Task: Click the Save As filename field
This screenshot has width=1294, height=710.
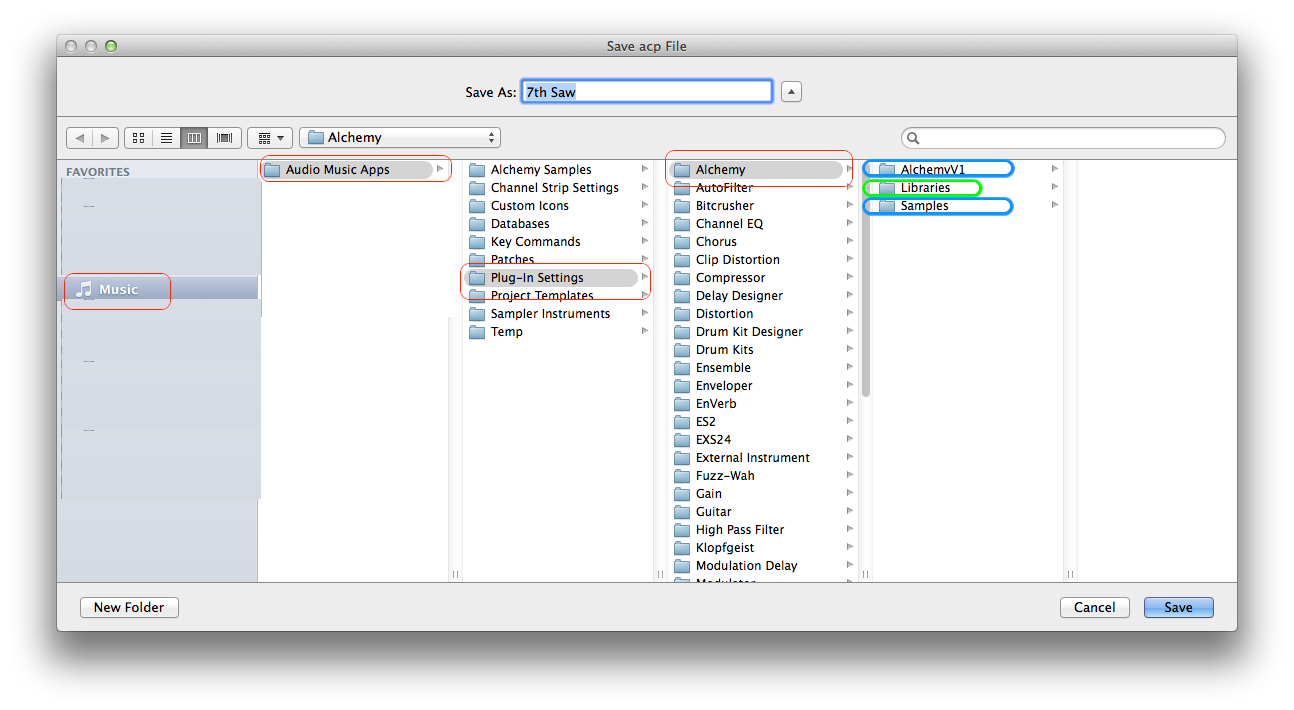Action: [x=647, y=92]
